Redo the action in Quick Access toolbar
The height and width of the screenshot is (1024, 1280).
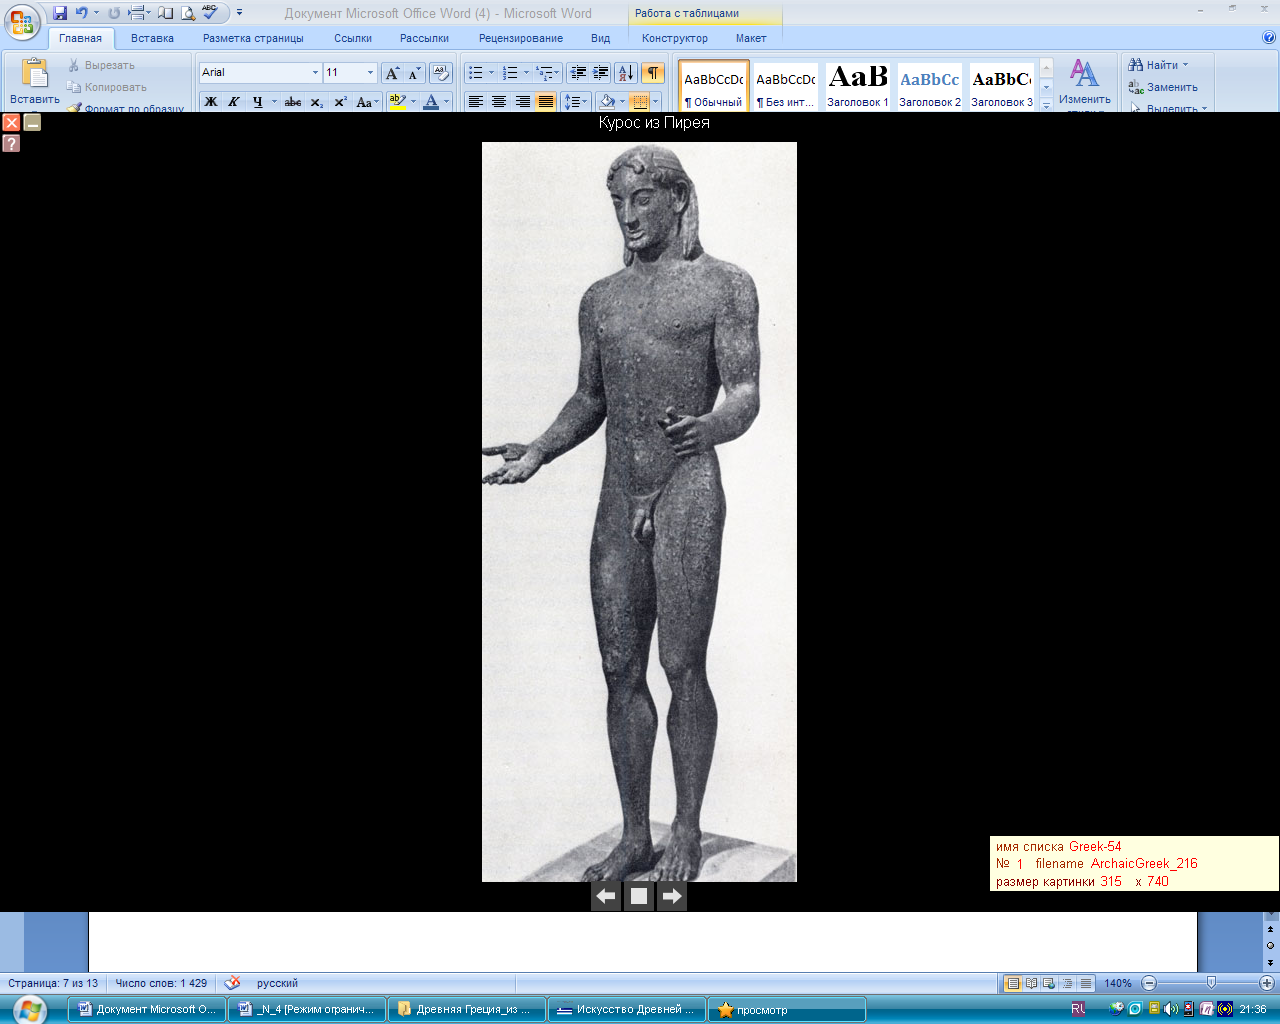tap(114, 13)
